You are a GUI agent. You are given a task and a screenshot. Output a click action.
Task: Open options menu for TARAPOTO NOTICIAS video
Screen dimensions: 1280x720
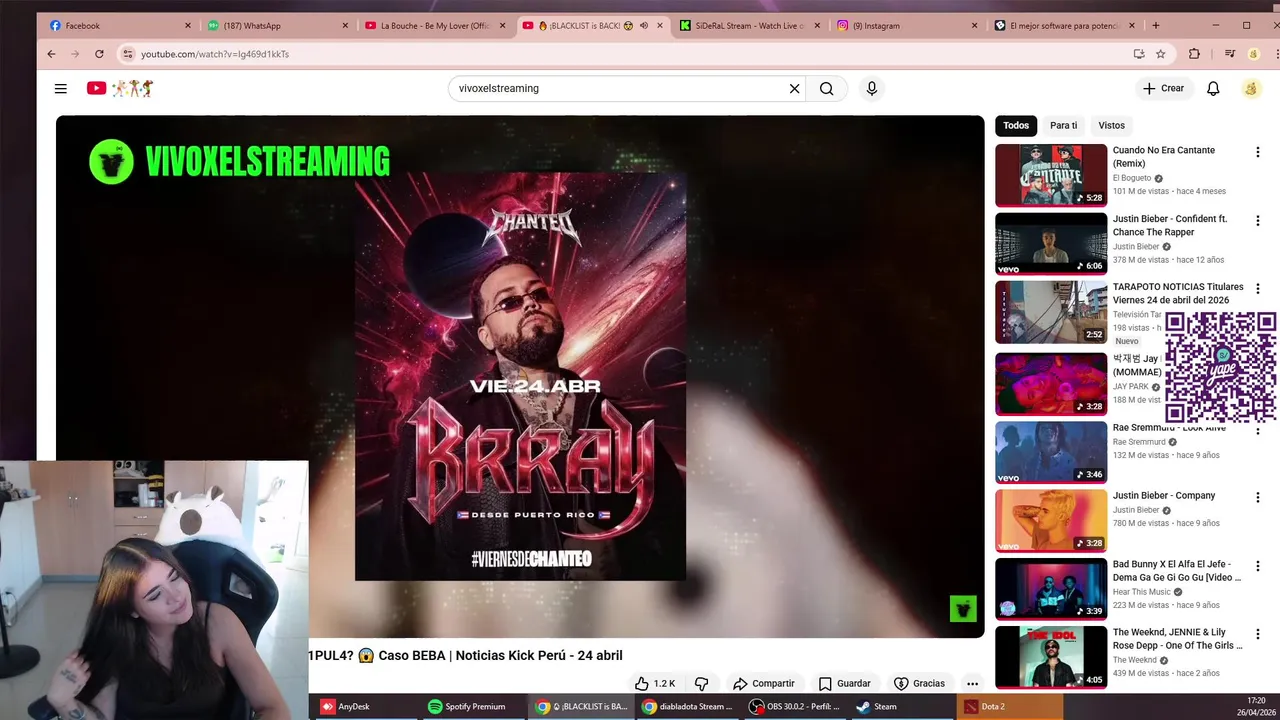[x=1257, y=289]
